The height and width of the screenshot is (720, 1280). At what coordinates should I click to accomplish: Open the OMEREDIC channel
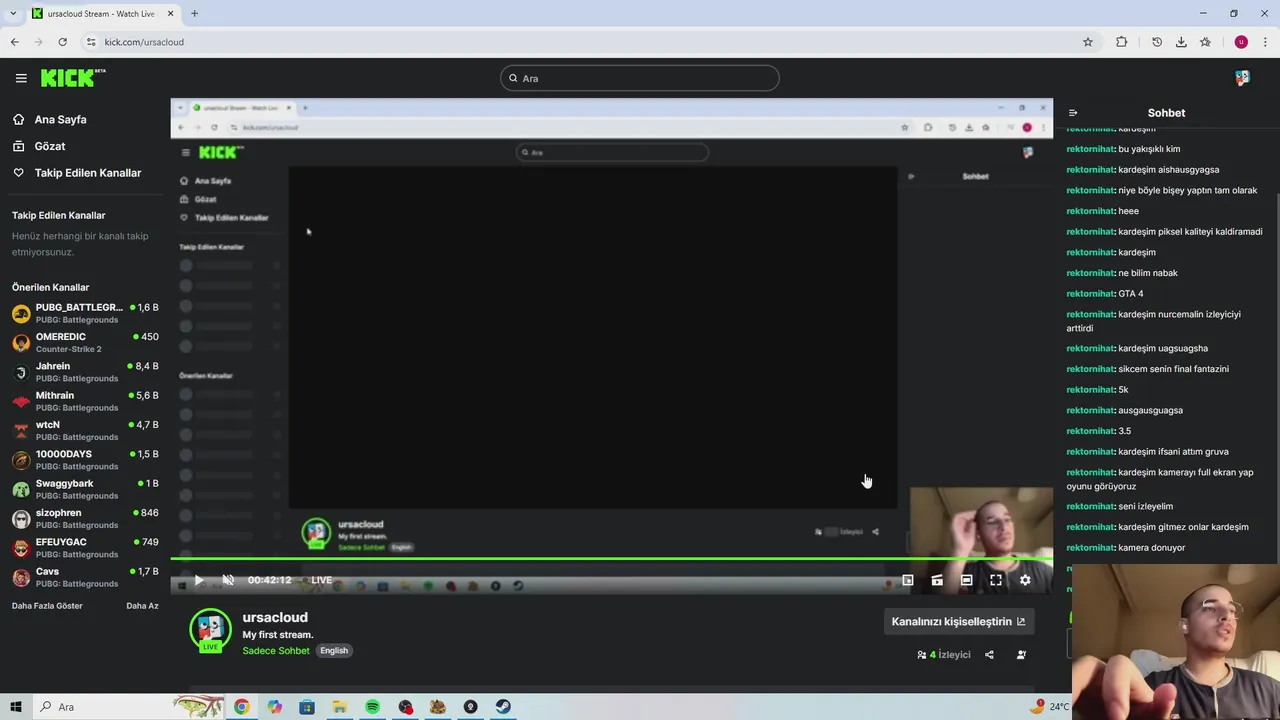(x=85, y=343)
